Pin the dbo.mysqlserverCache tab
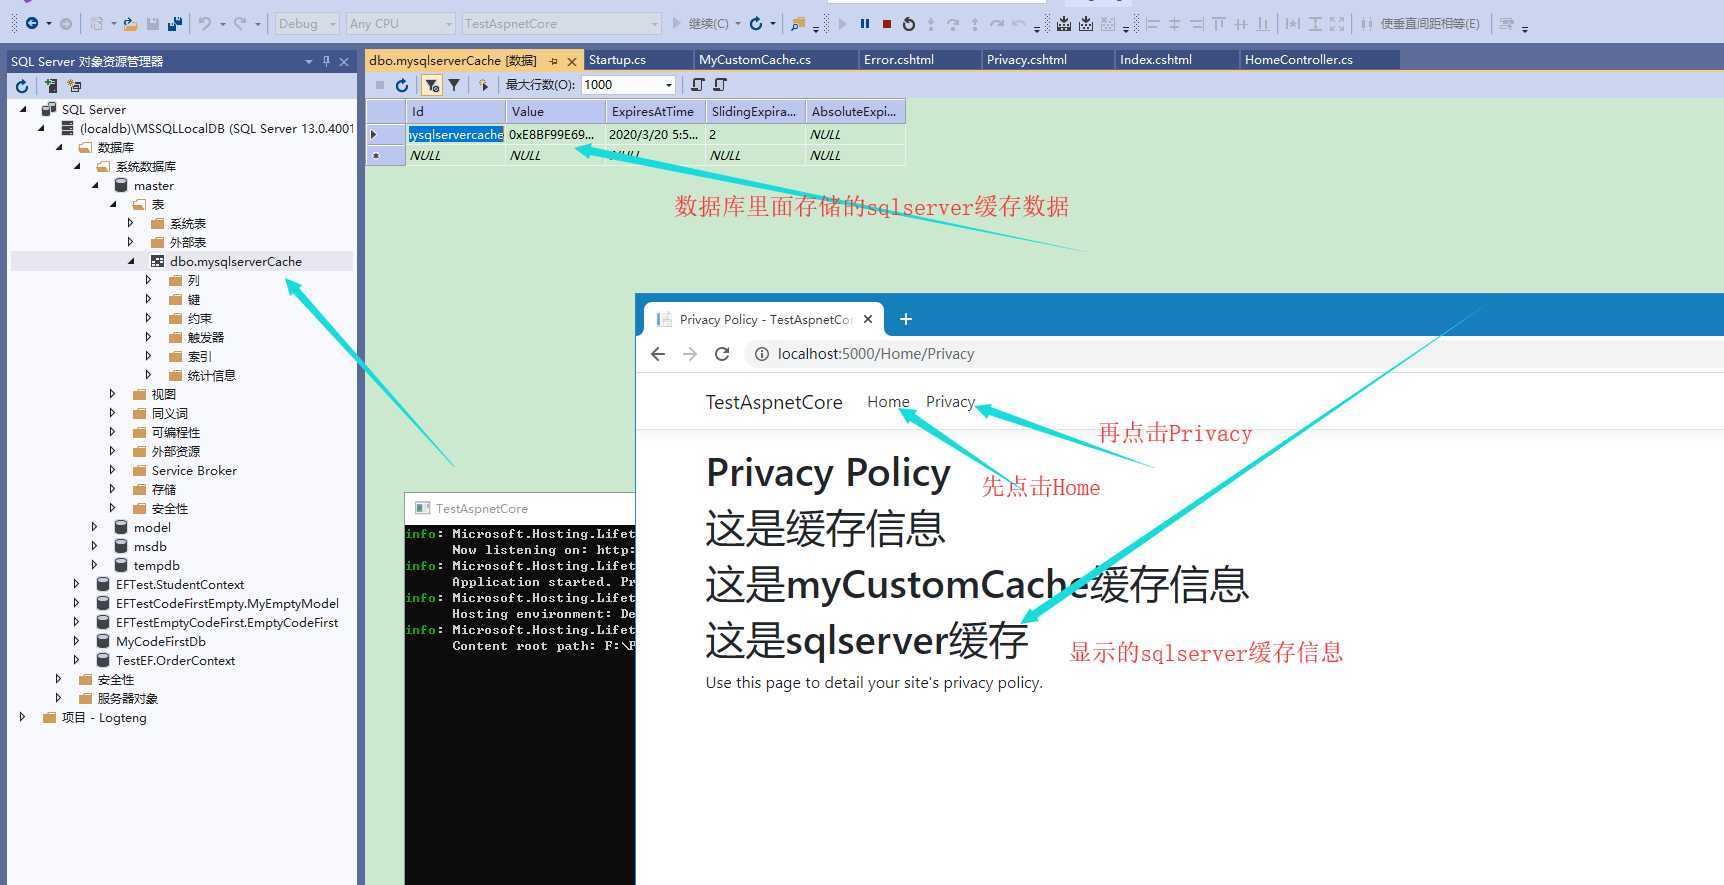Viewport: 1724px width, 885px height. 553,61
